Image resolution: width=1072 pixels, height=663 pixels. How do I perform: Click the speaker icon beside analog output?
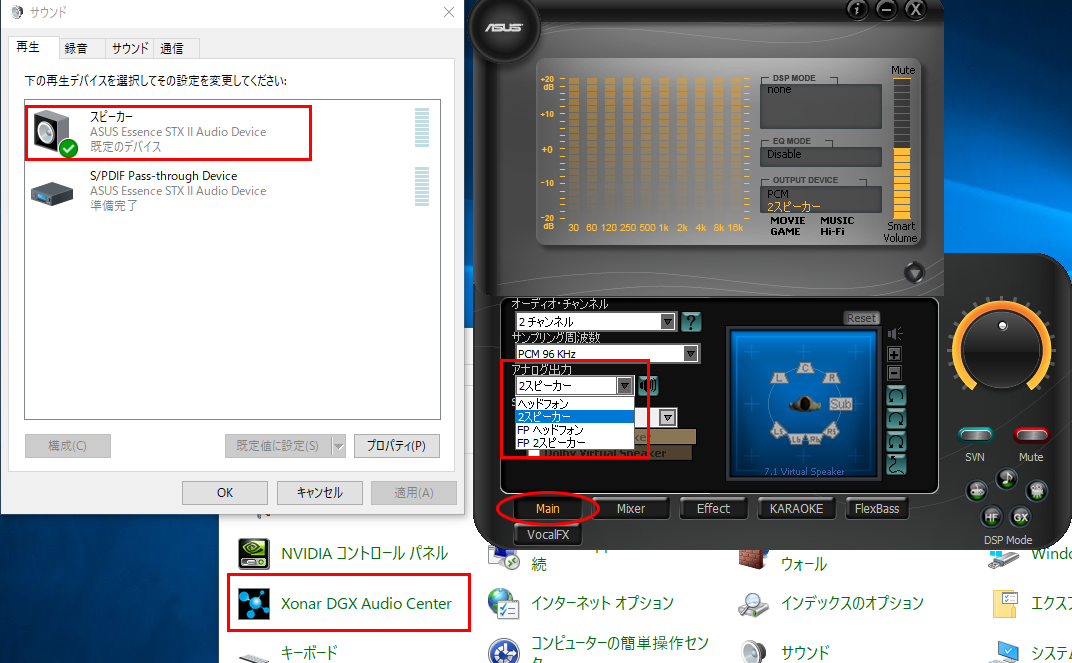tap(649, 385)
